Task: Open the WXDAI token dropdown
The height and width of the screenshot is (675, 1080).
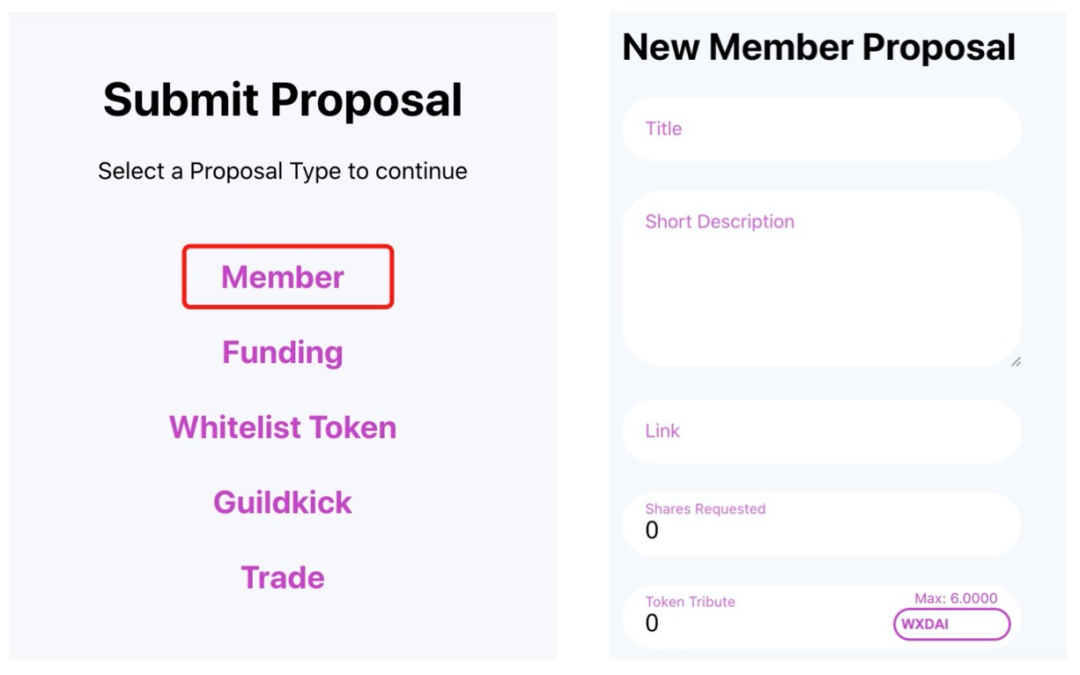Action: [951, 624]
